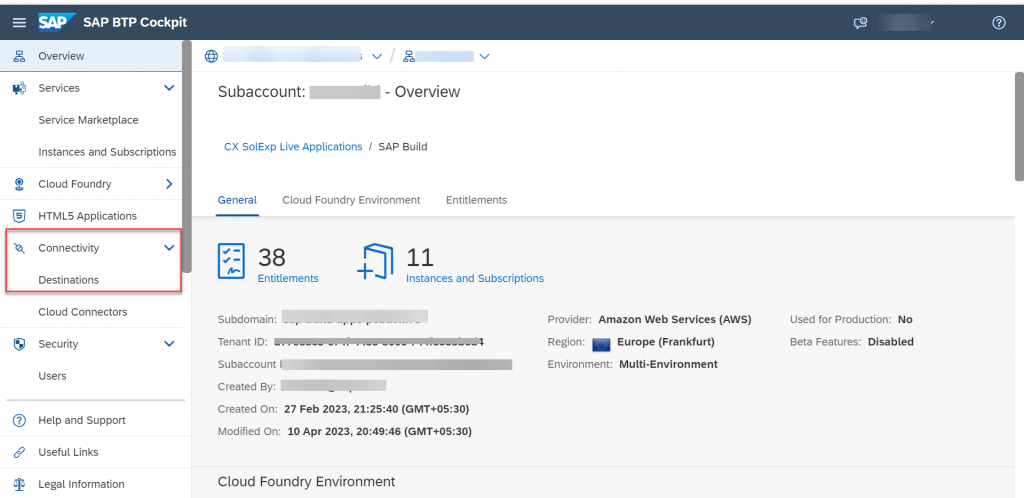Click the Connectivity plug icon
1024x498 pixels.
19,248
